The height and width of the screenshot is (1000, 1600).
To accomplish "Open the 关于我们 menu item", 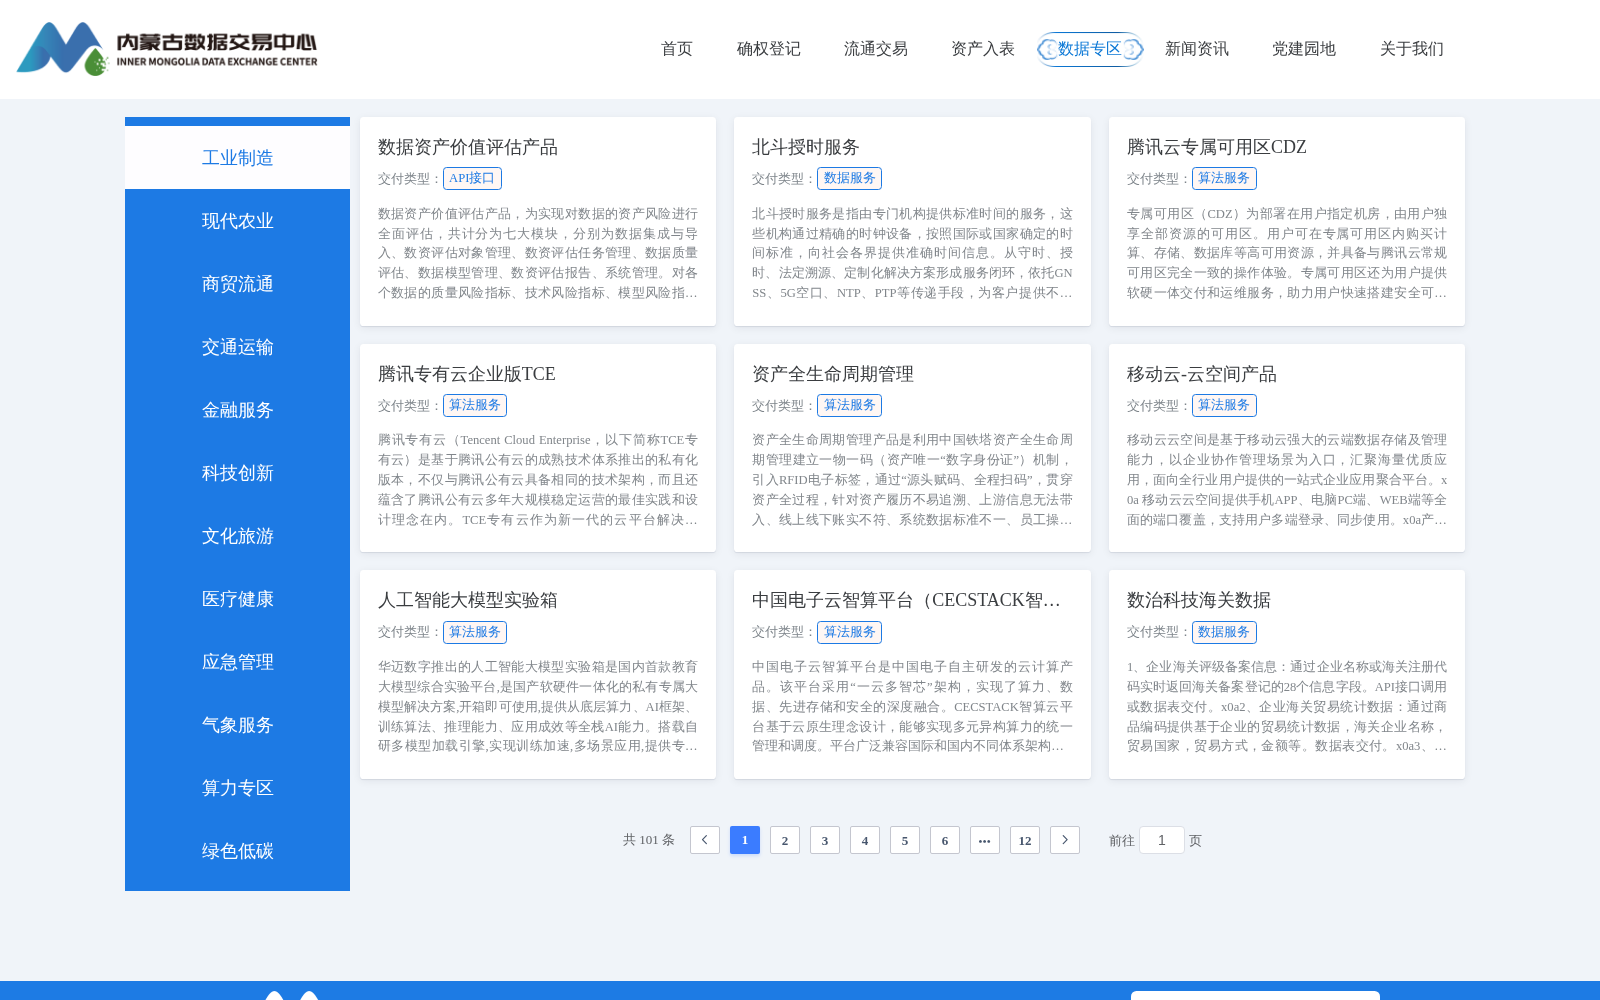I will [1412, 49].
